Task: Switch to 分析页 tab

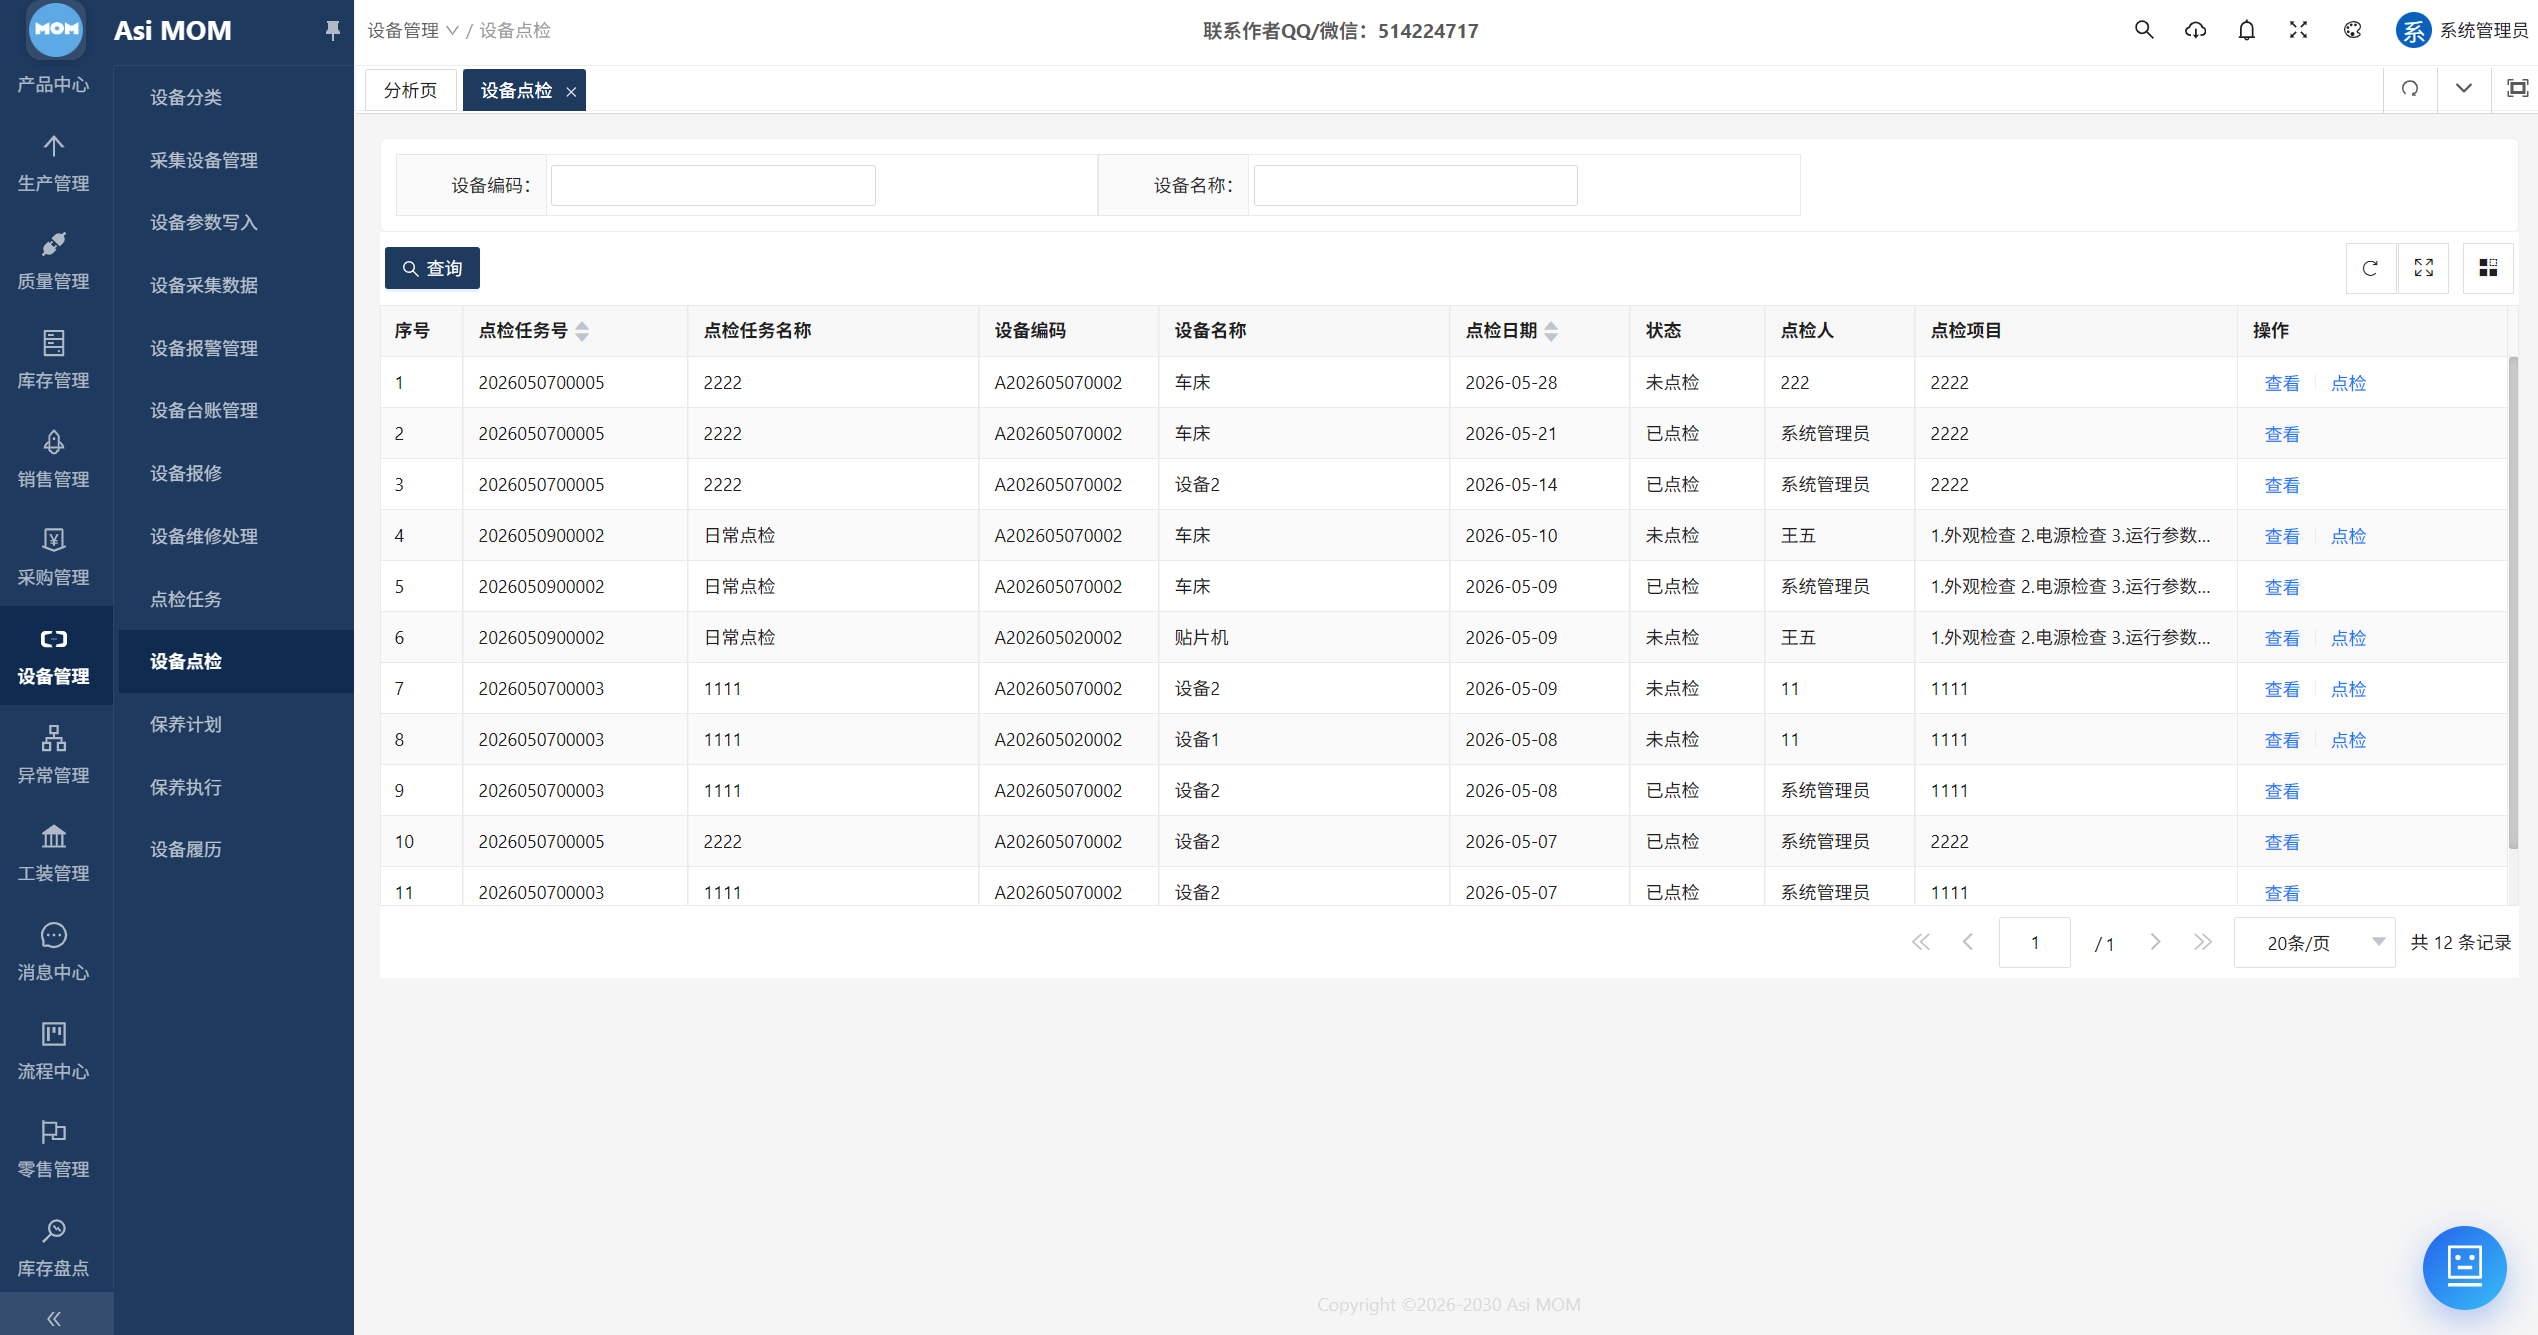Action: (411, 90)
